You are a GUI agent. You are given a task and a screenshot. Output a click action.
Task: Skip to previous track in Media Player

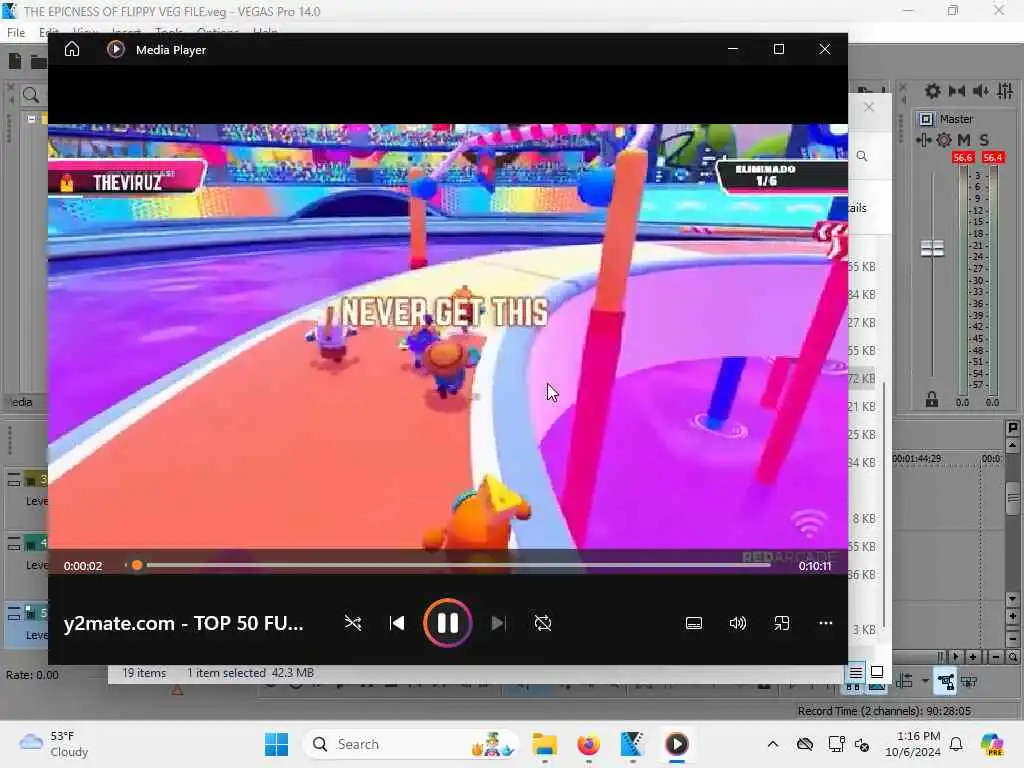click(x=397, y=623)
